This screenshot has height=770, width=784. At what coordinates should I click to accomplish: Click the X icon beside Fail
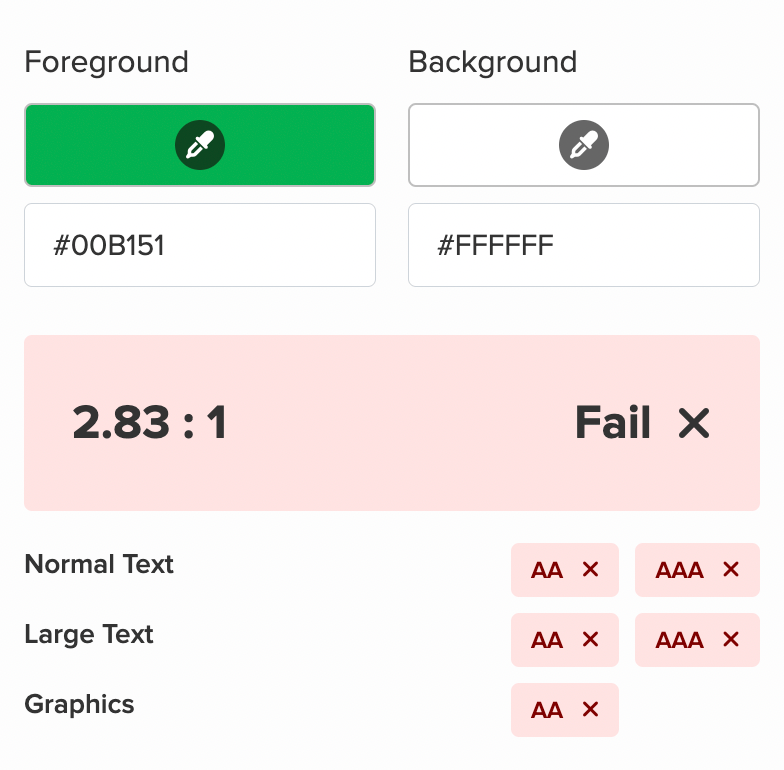point(693,424)
